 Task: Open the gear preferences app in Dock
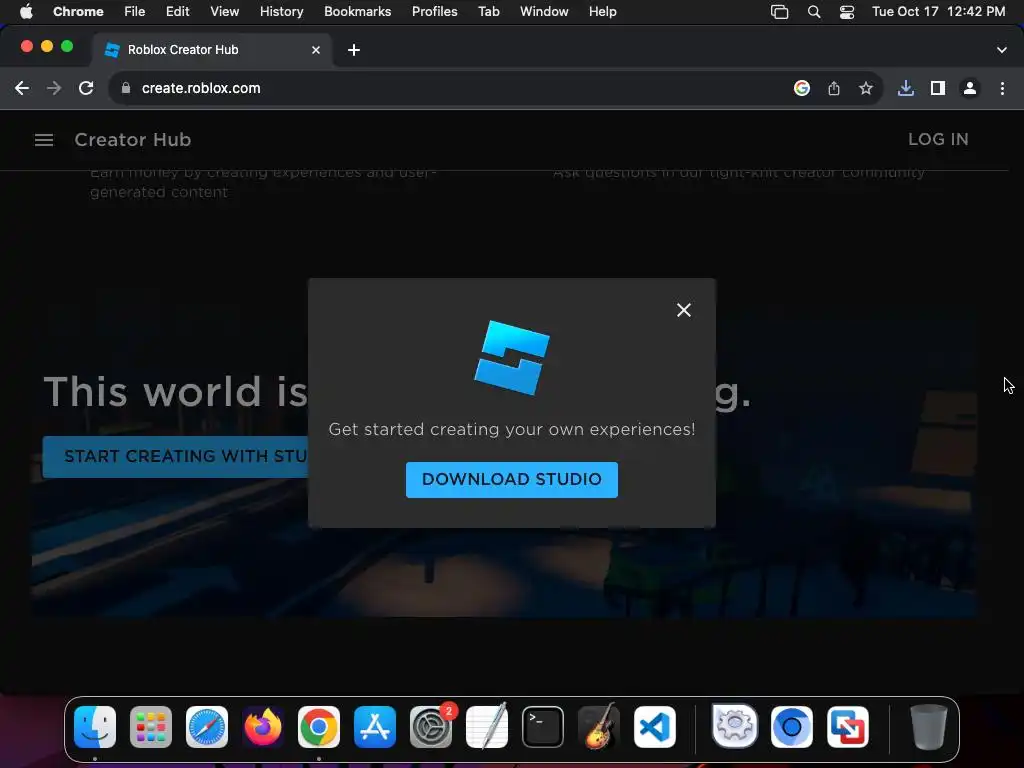pyautogui.click(x=735, y=726)
